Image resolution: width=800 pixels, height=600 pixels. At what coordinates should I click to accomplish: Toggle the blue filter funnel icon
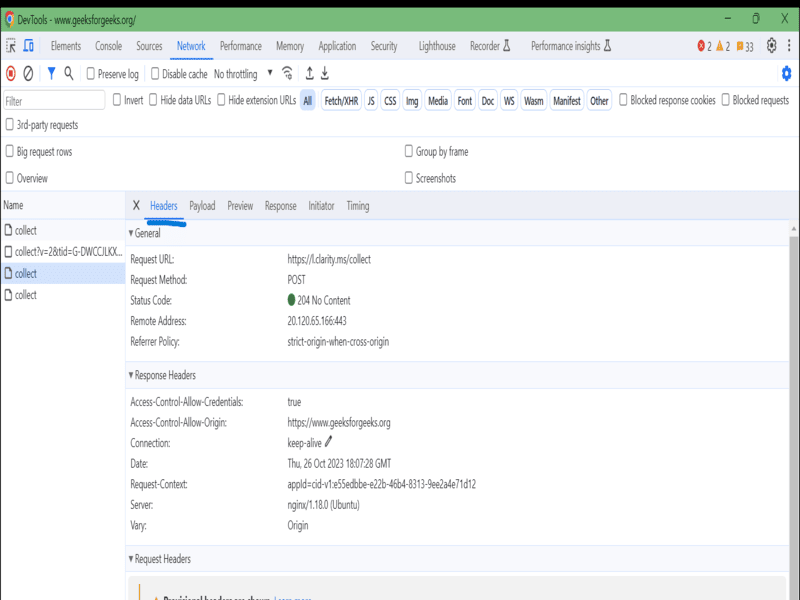51,73
